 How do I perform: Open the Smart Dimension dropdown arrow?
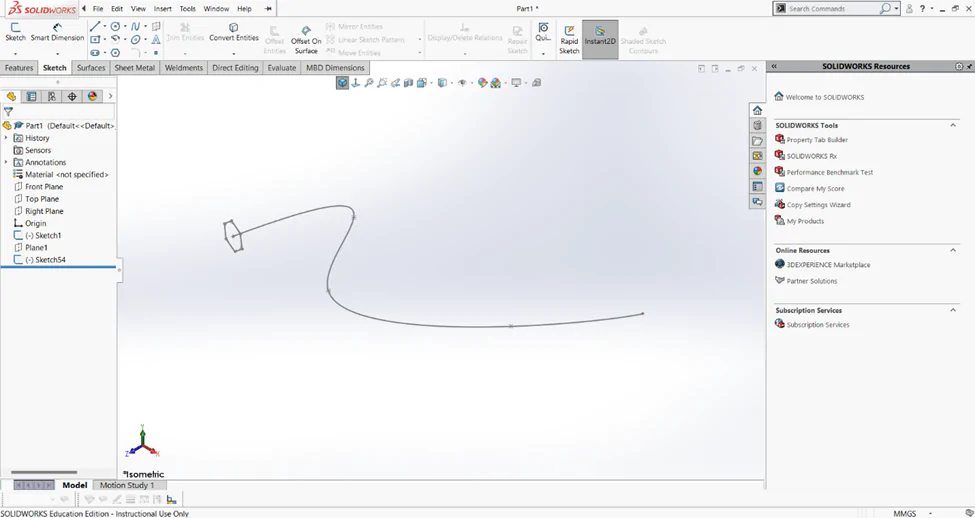(x=57, y=53)
